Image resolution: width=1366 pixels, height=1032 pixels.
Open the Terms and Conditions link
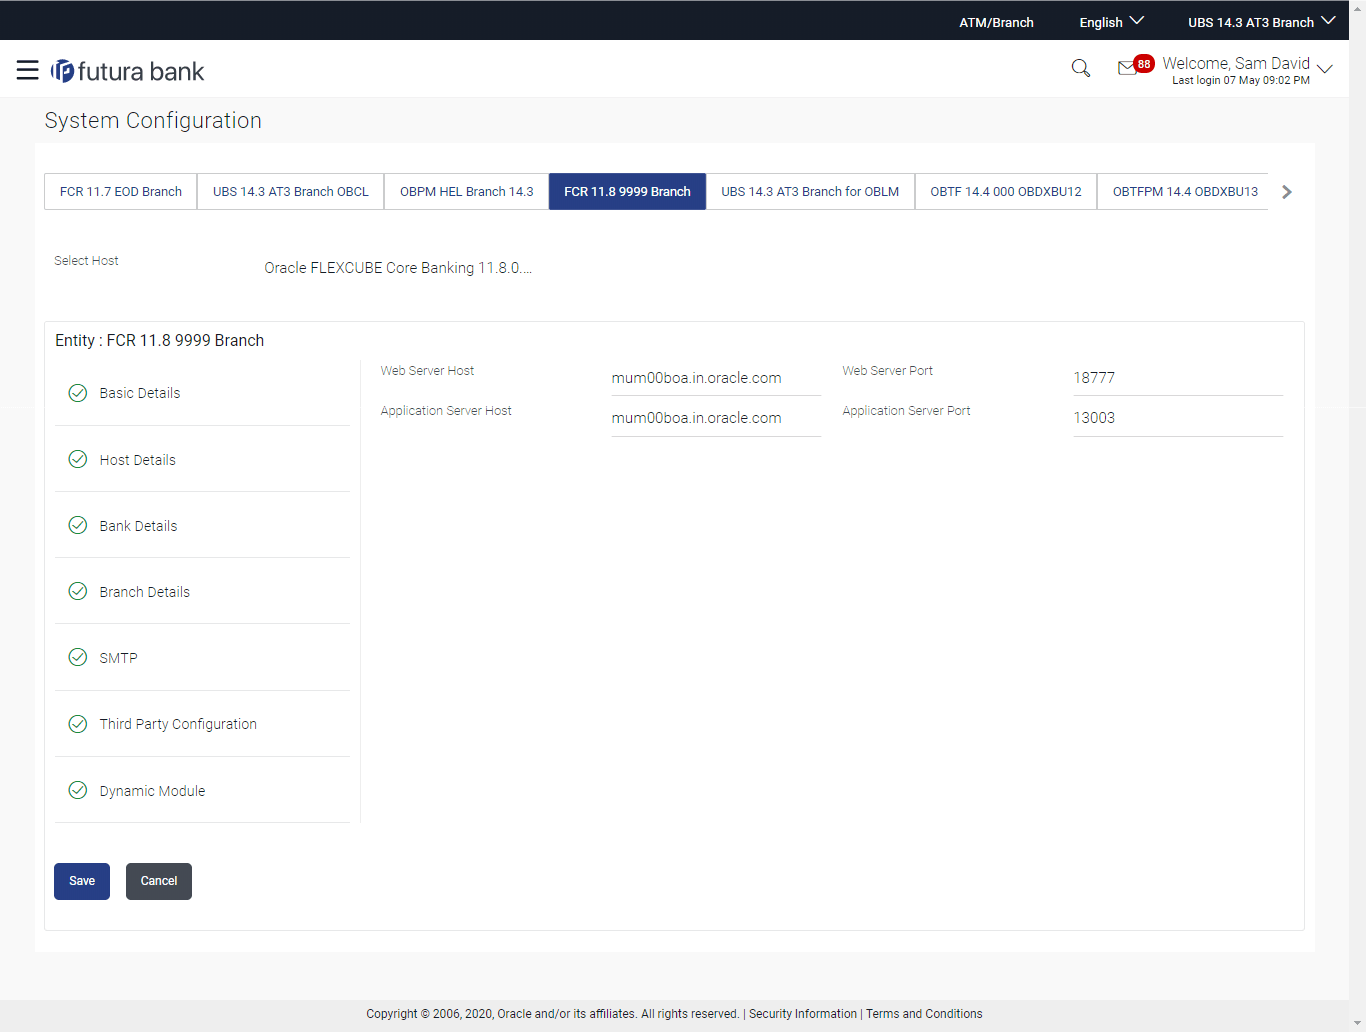(x=924, y=1014)
